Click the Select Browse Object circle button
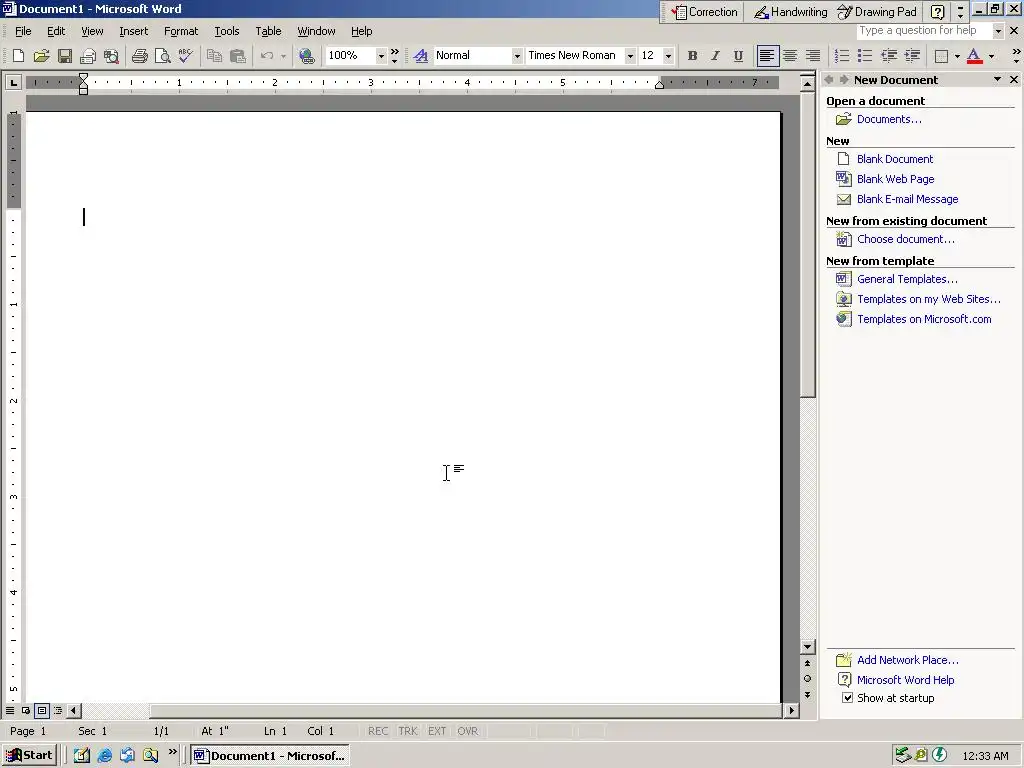The height and width of the screenshot is (768, 1024). point(807,679)
